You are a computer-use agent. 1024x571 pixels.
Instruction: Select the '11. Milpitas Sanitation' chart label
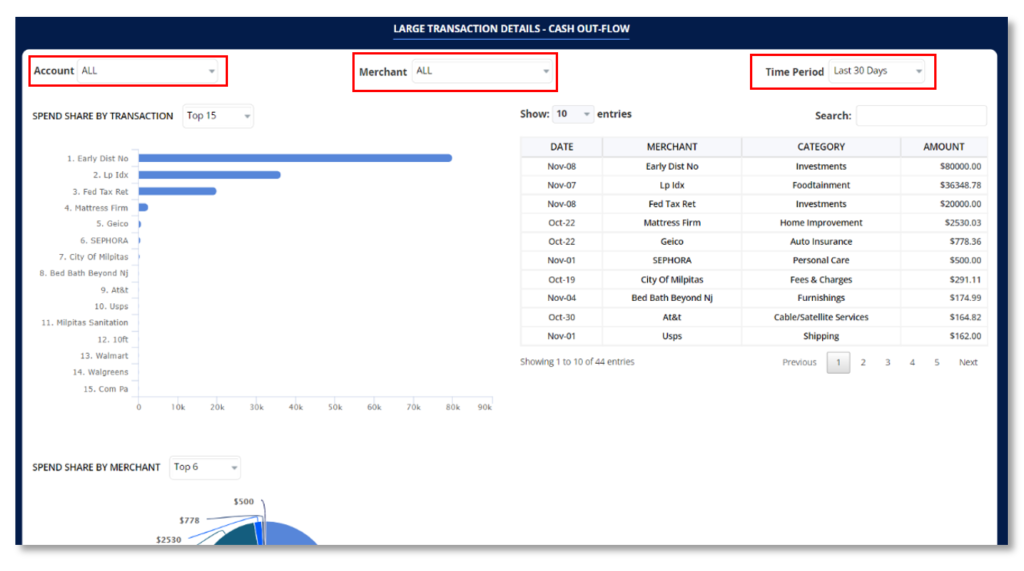(85, 323)
